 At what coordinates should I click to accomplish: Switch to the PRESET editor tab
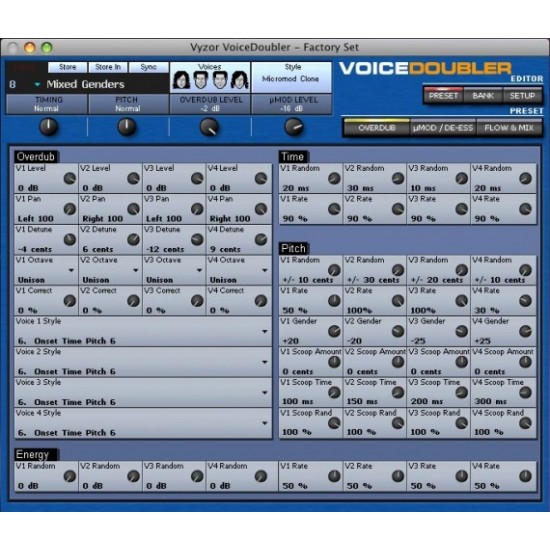443,96
